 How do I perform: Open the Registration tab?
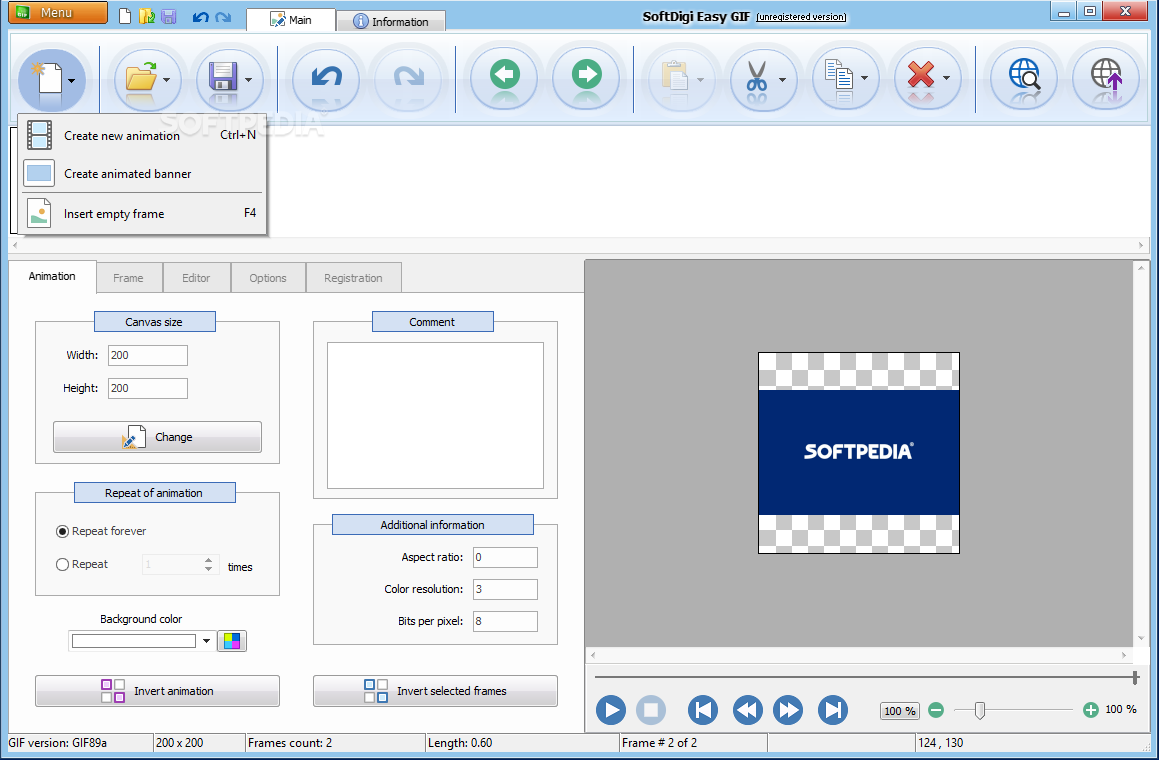tap(353, 278)
